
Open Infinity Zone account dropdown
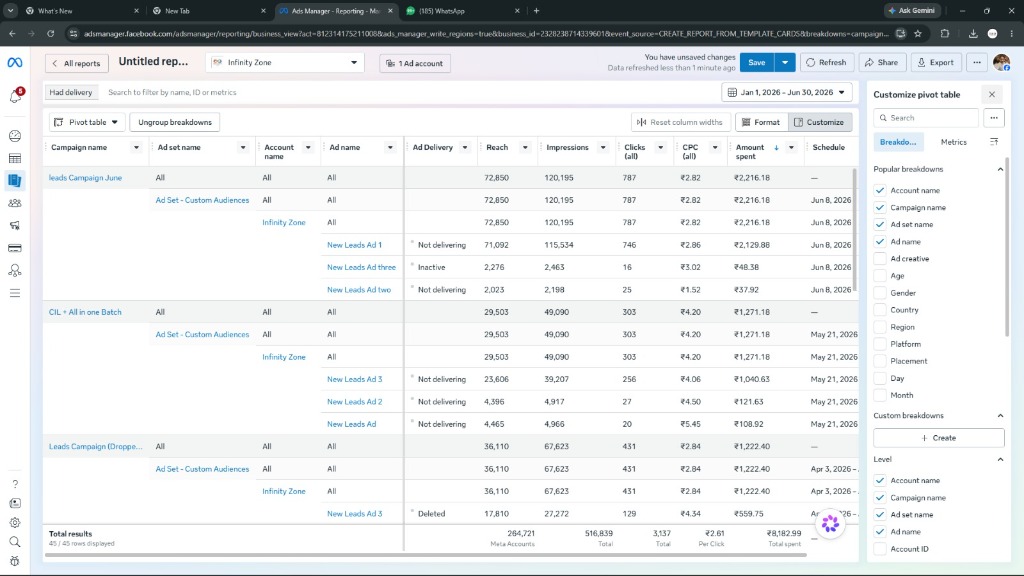(285, 63)
